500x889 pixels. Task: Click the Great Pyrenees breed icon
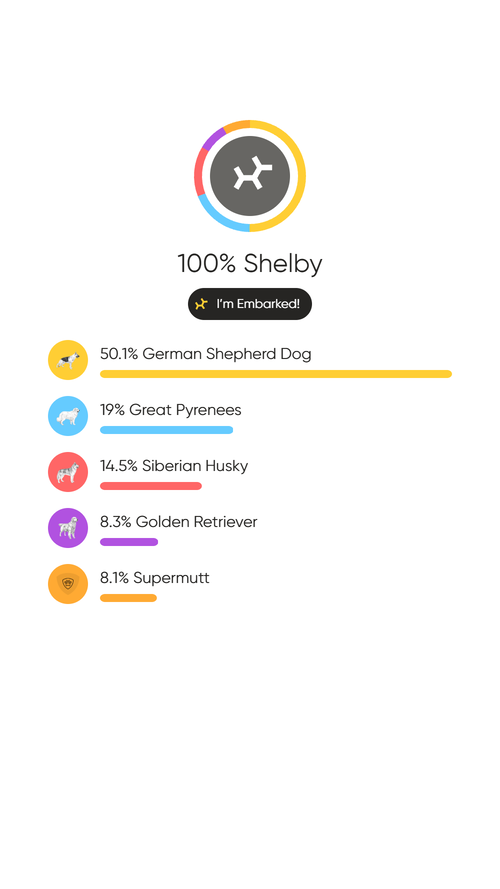click(x=68, y=416)
